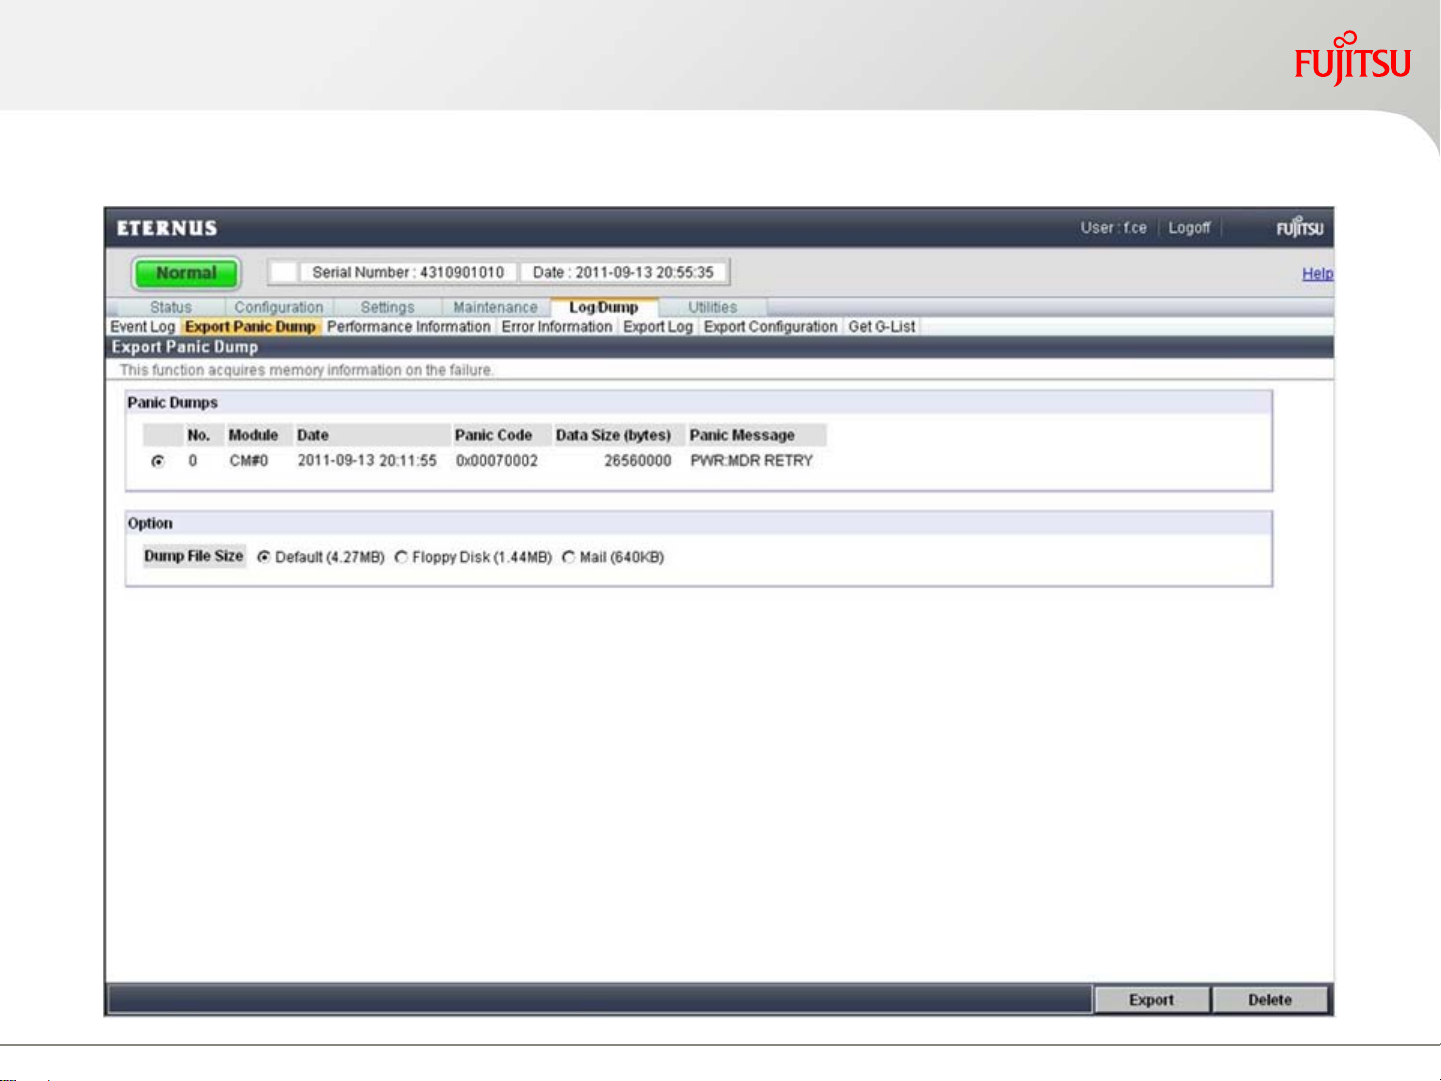Click the Delete button
The height and width of the screenshot is (1081, 1441).
click(1270, 1000)
